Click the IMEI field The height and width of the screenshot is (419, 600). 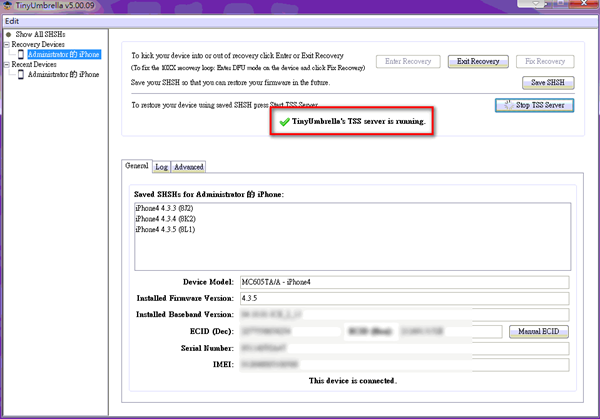pos(404,365)
